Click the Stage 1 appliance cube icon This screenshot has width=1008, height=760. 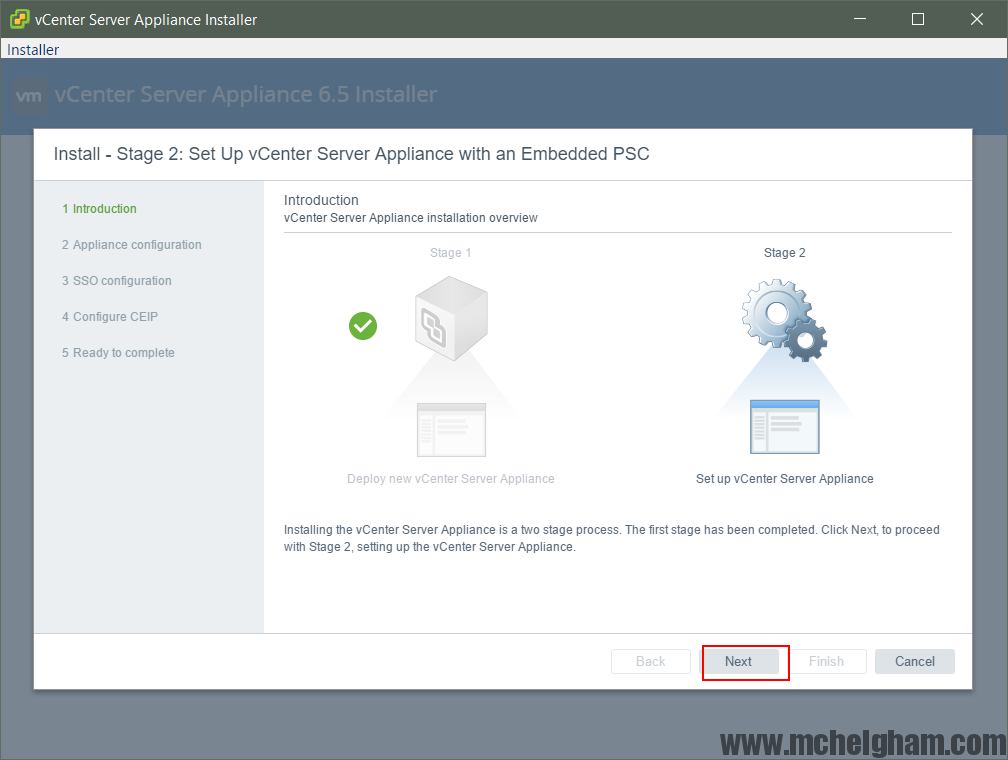click(451, 318)
